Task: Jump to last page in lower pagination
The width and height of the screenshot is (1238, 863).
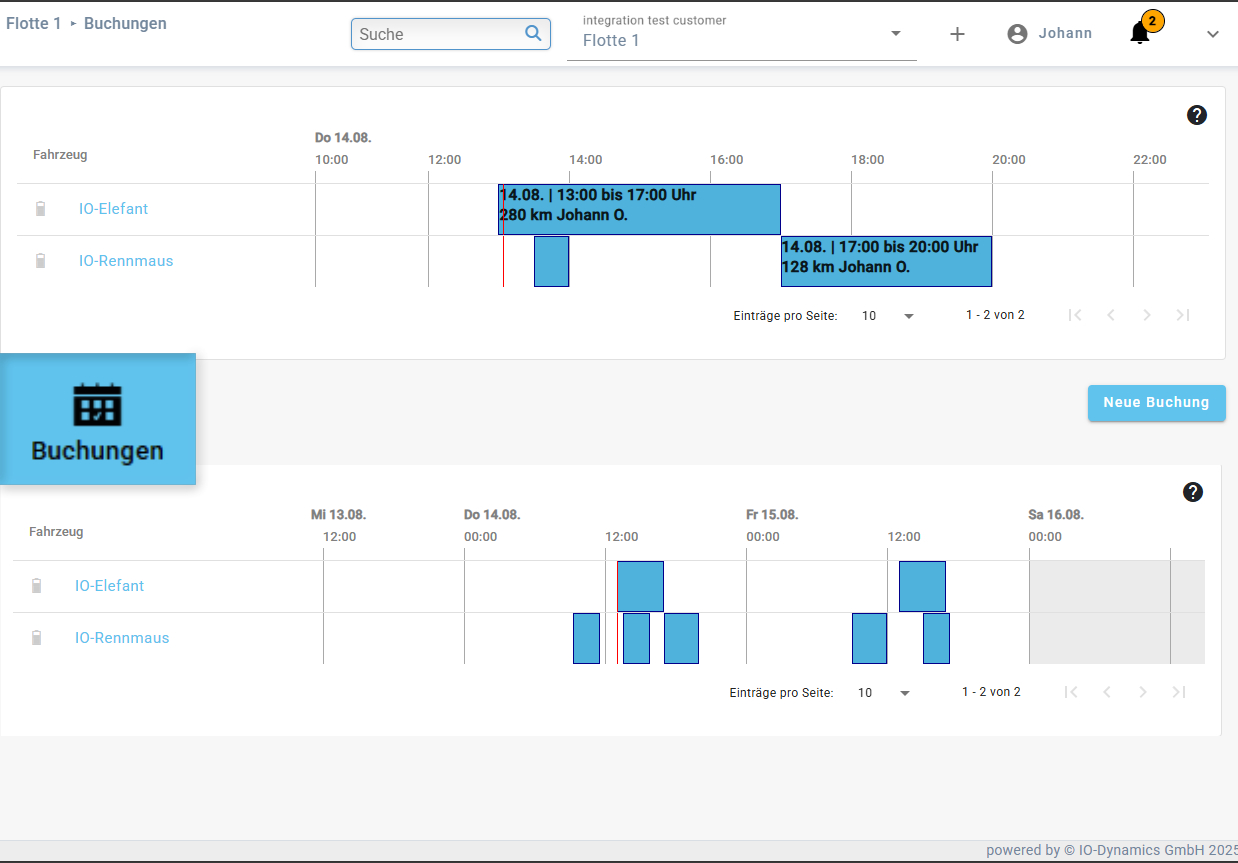Action: [1179, 692]
